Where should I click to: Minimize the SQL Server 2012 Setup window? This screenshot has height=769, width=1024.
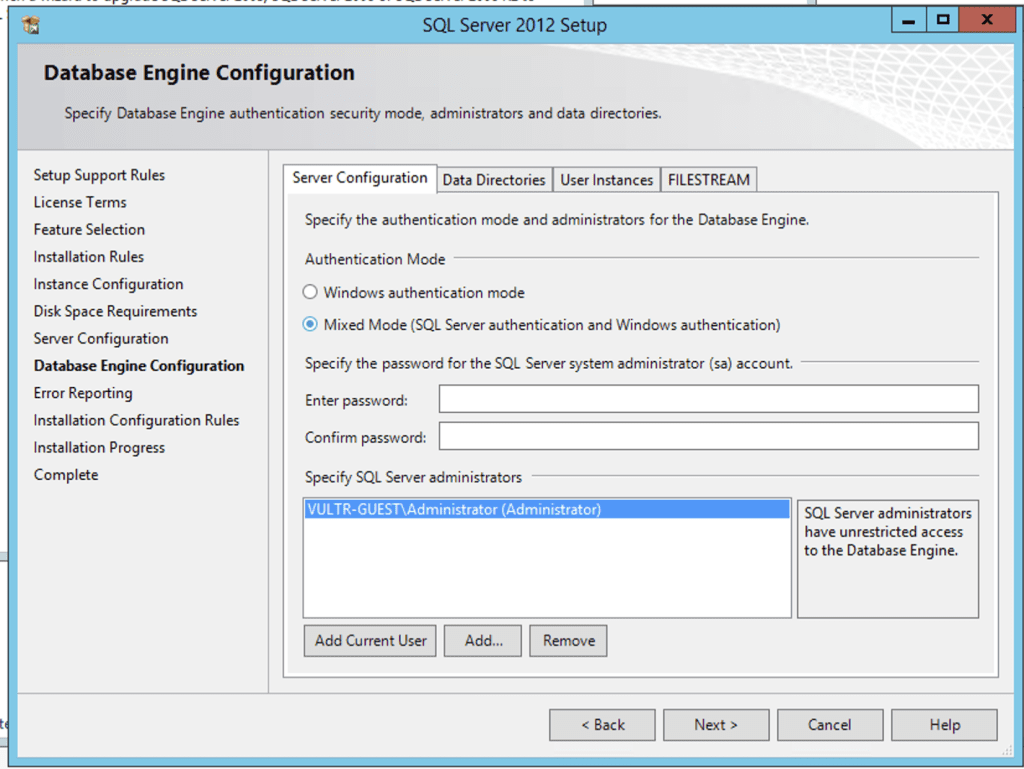908,20
